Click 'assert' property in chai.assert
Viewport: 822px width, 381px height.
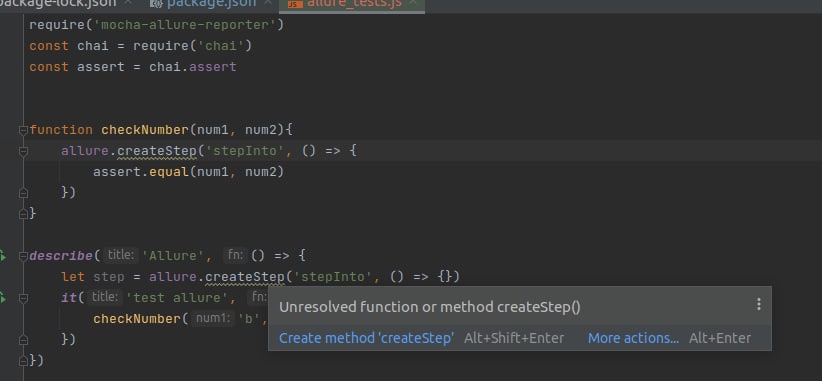(x=212, y=67)
